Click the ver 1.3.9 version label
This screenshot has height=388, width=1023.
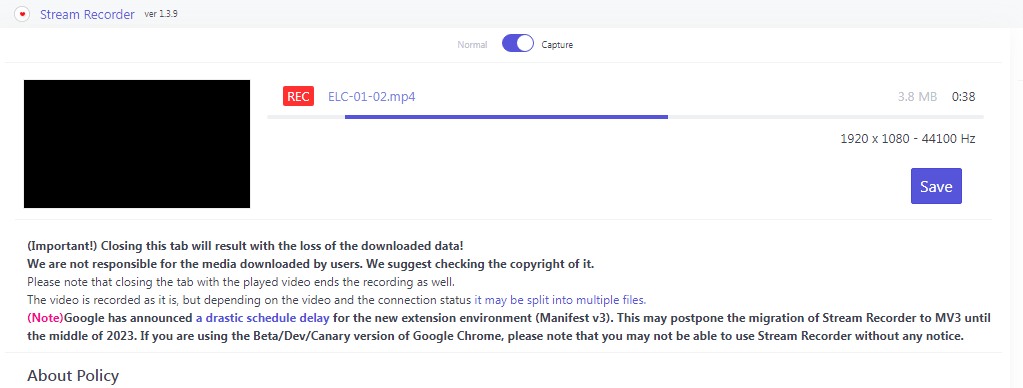tap(161, 14)
